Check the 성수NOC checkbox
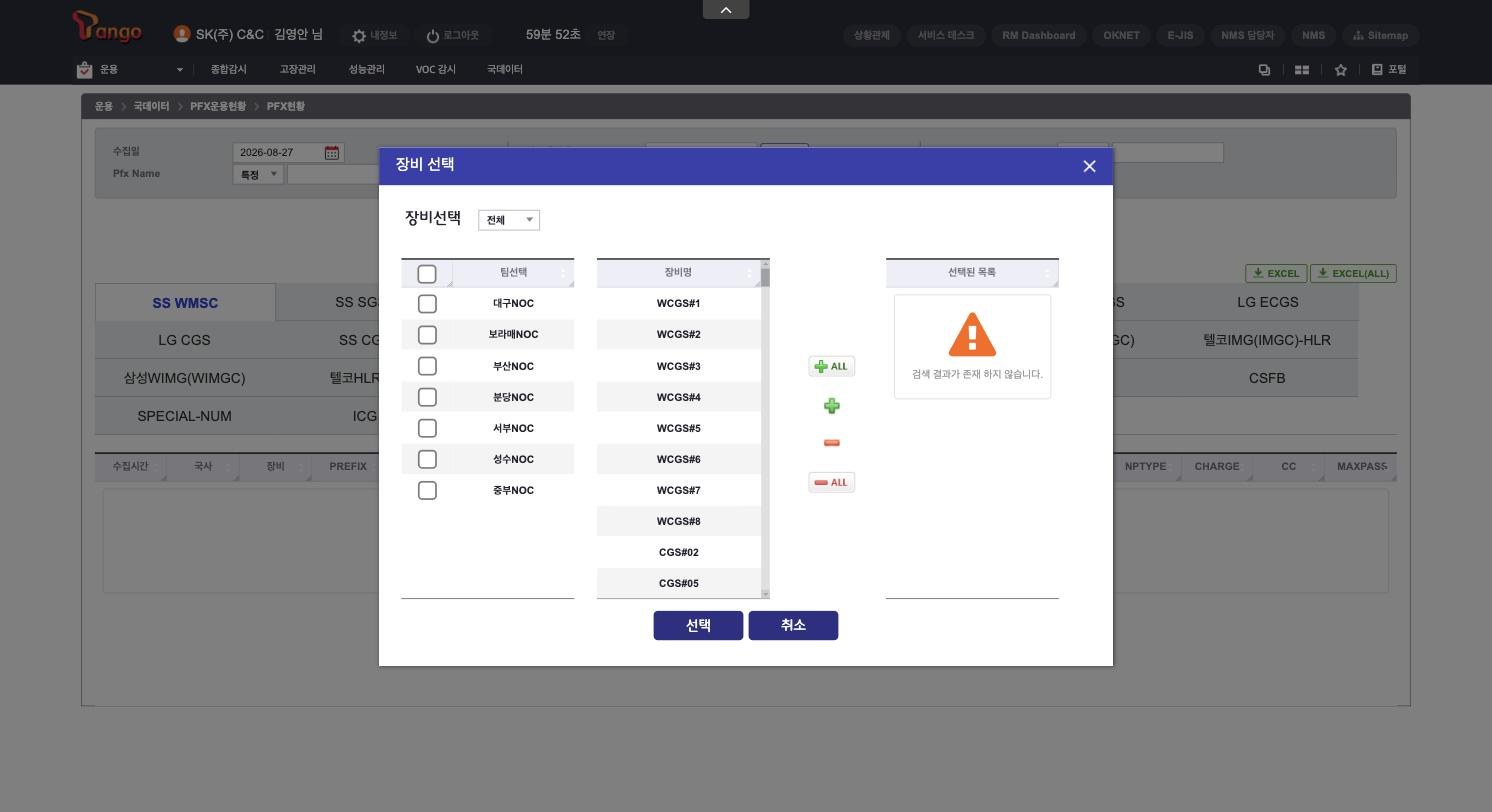Image resolution: width=1492 pixels, height=812 pixels. point(427,459)
